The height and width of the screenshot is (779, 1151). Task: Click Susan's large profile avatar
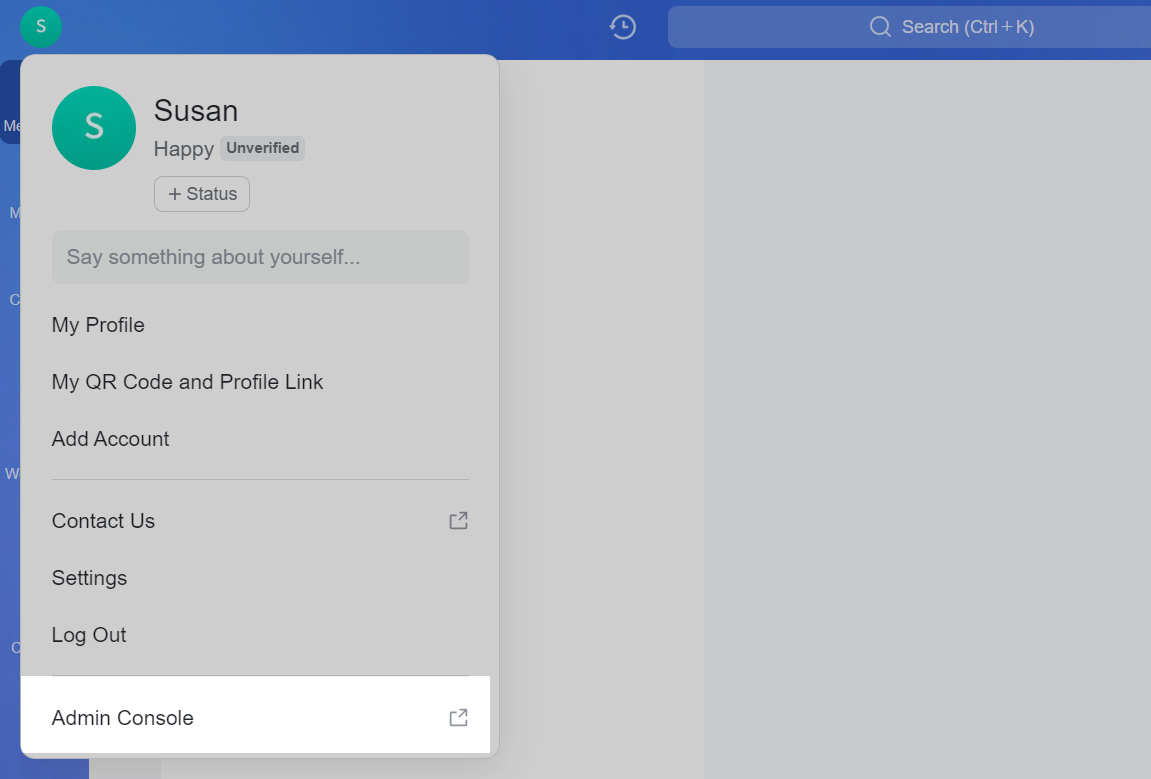pos(94,128)
